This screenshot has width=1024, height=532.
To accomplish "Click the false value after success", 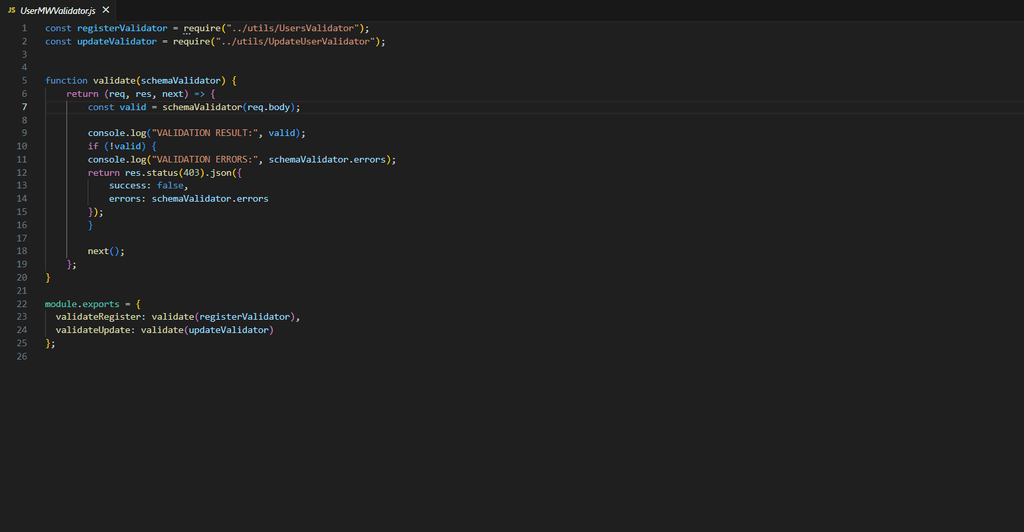I will tap(170, 185).
